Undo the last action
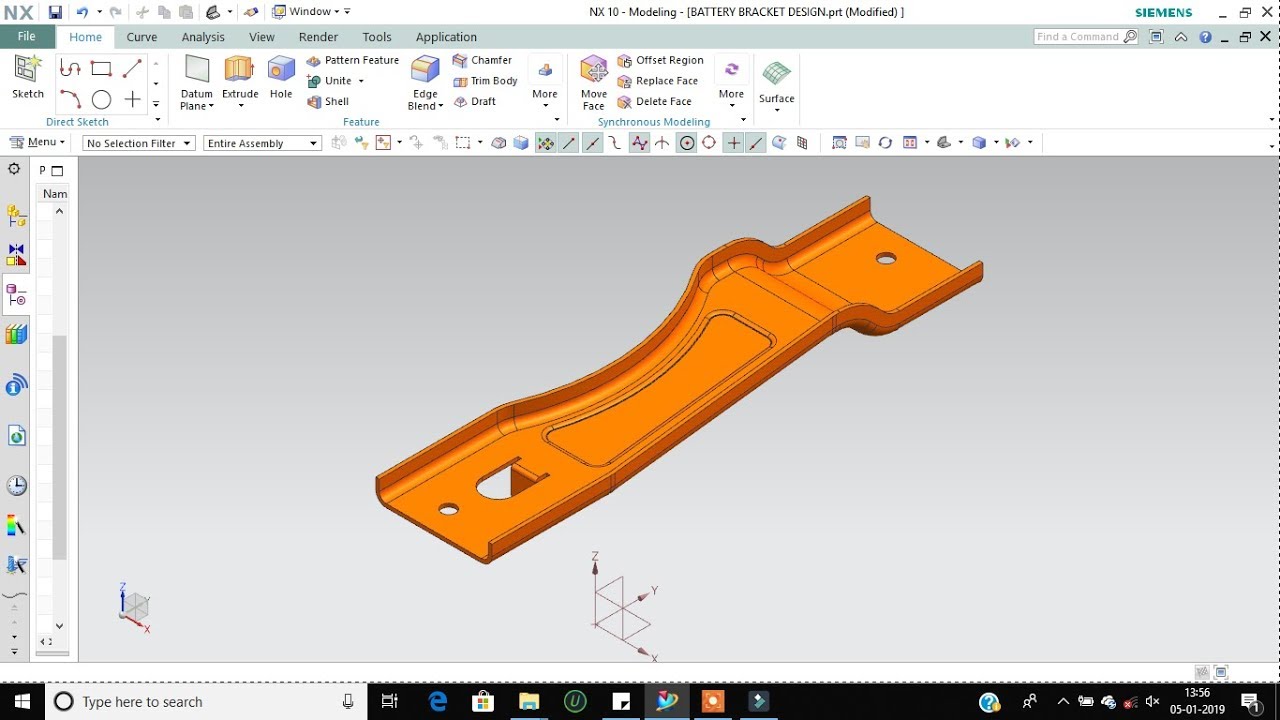Viewport: 1280px width, 720px height. pos(82,12)
